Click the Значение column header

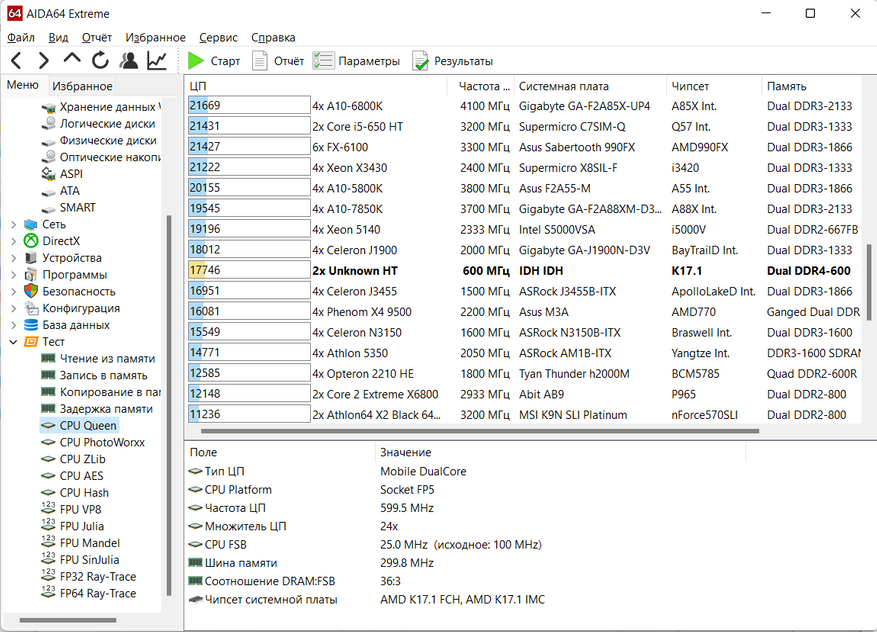[560, 452]
